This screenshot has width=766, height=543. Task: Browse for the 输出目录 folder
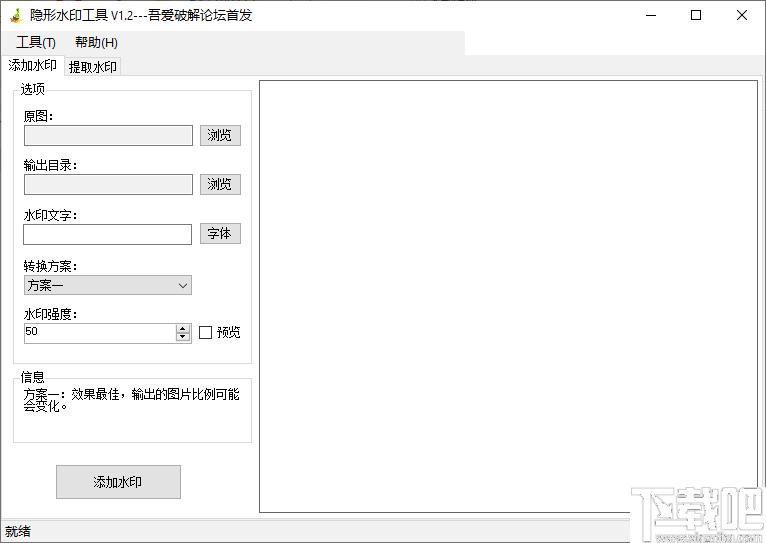[220, 185]
